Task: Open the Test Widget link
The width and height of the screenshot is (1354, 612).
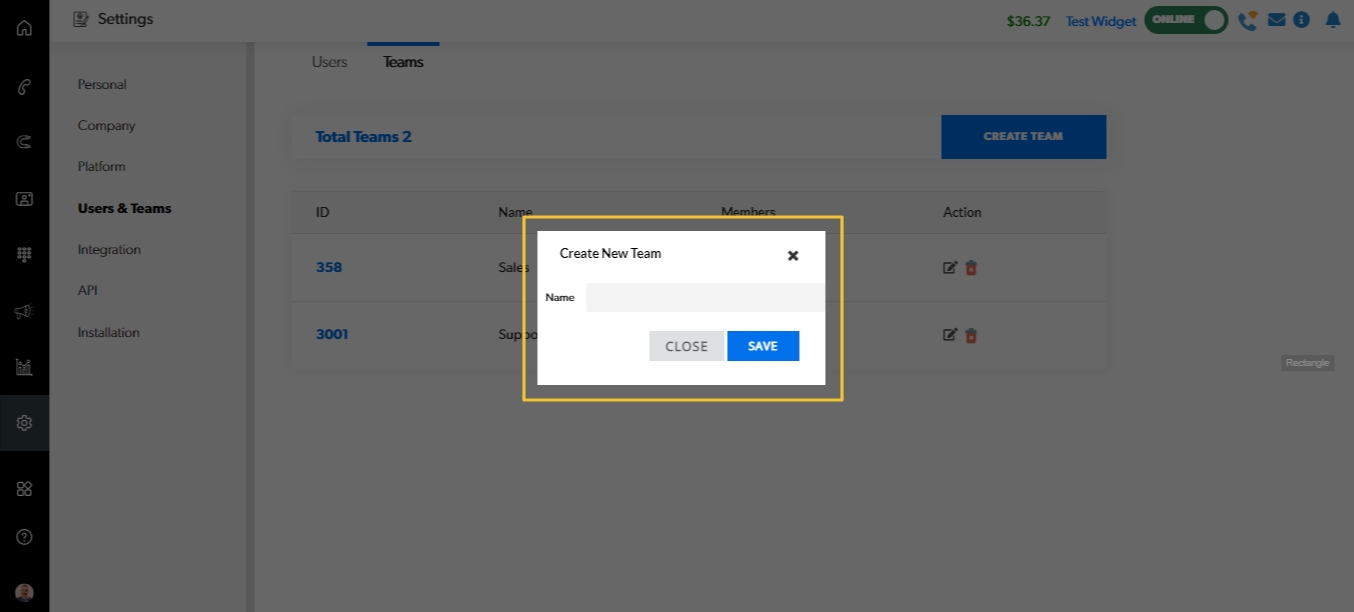Action: [x=1100, y=21]
